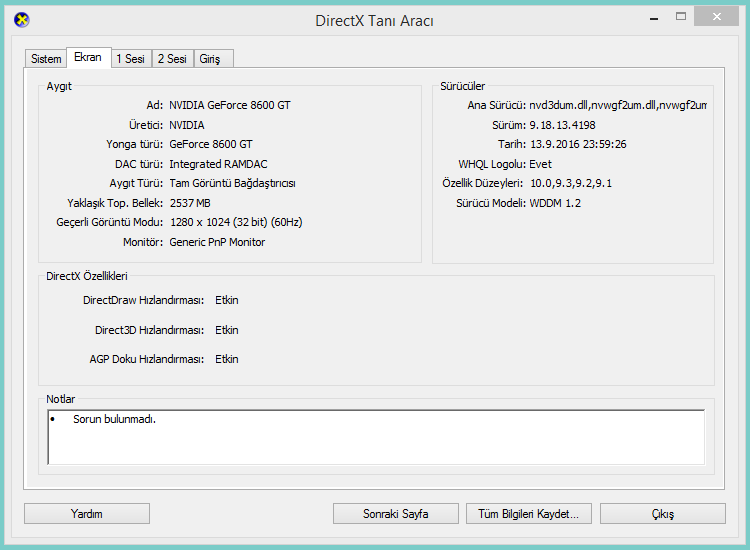
Task: Click the DirectX Tanı Aracı window title
Action: pos(375,21)
